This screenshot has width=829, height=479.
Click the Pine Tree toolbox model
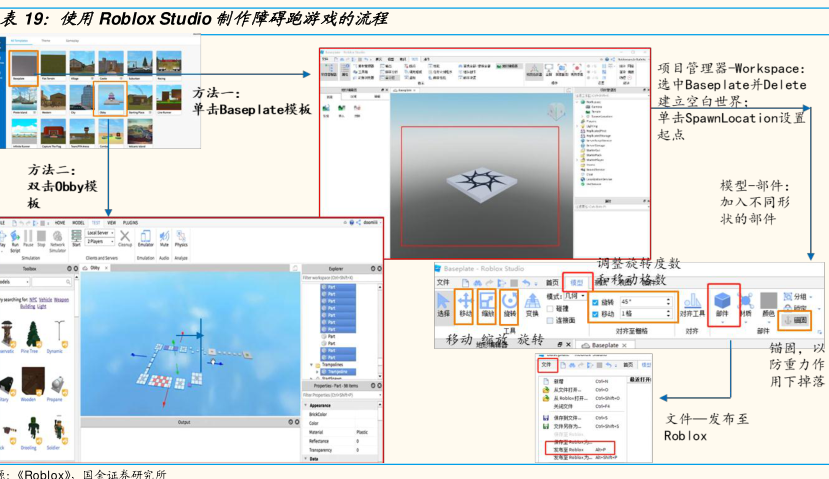coord(33,336)
